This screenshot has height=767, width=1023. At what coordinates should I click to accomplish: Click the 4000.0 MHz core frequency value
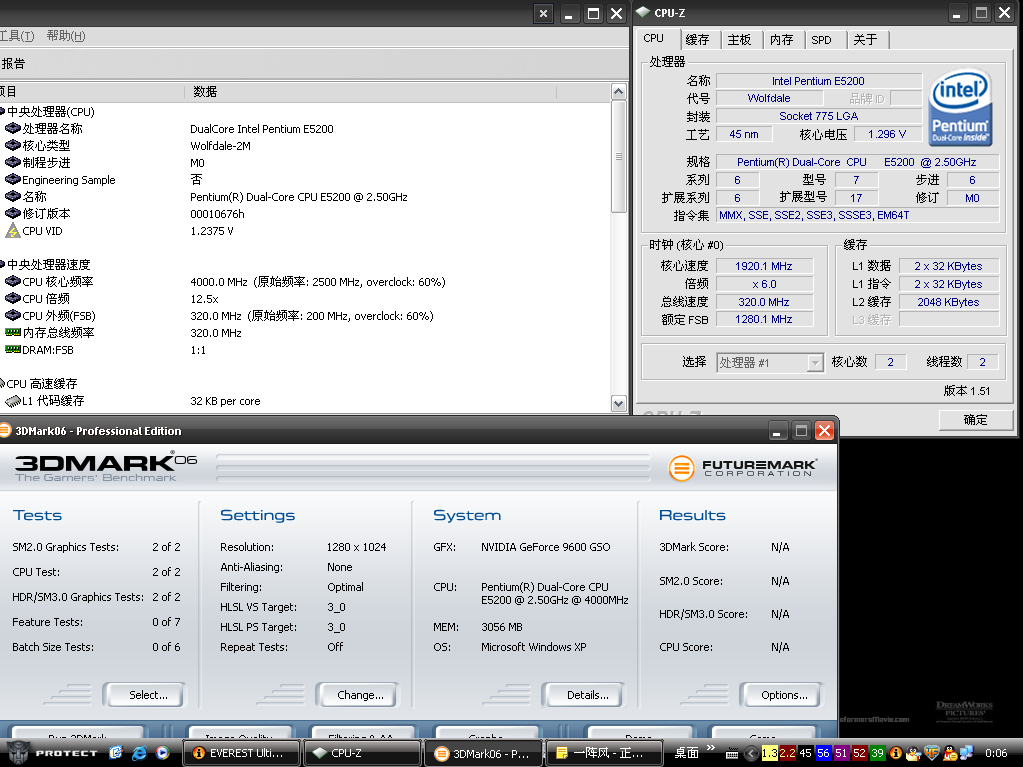pyautogui.click(x=219, y=282)
